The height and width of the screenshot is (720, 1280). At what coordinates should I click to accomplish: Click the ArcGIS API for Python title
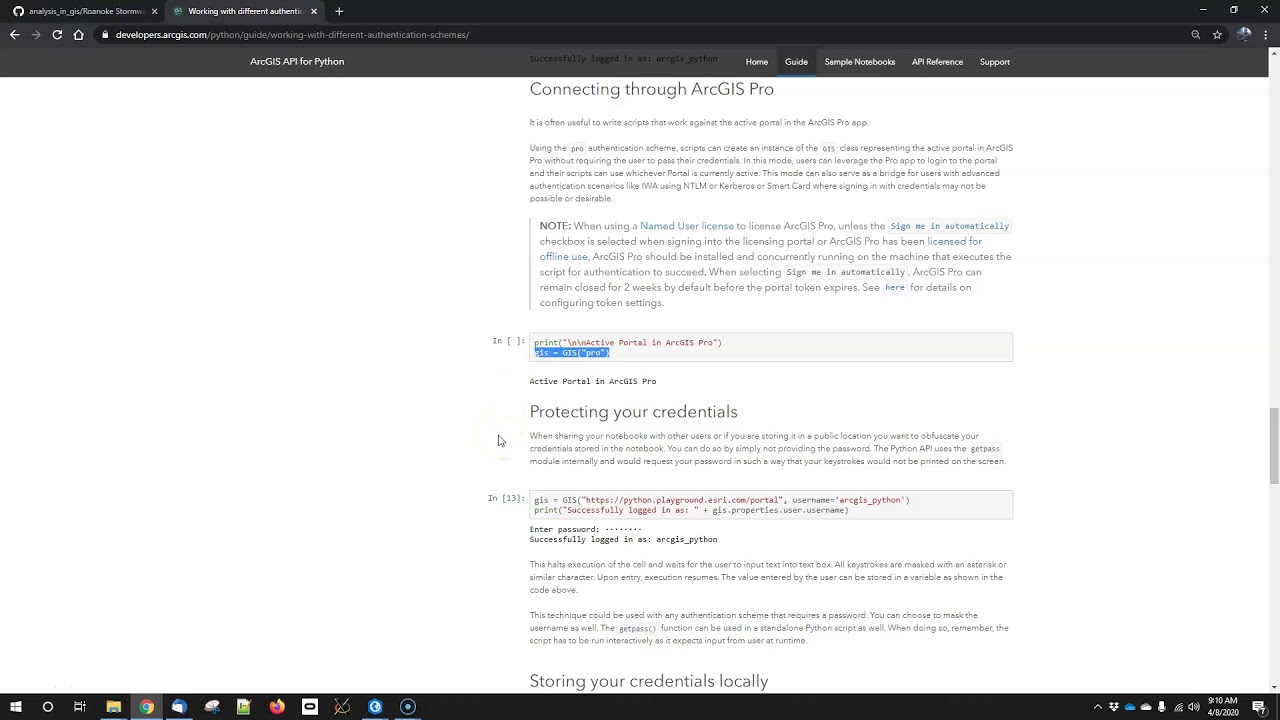[297, 62]
